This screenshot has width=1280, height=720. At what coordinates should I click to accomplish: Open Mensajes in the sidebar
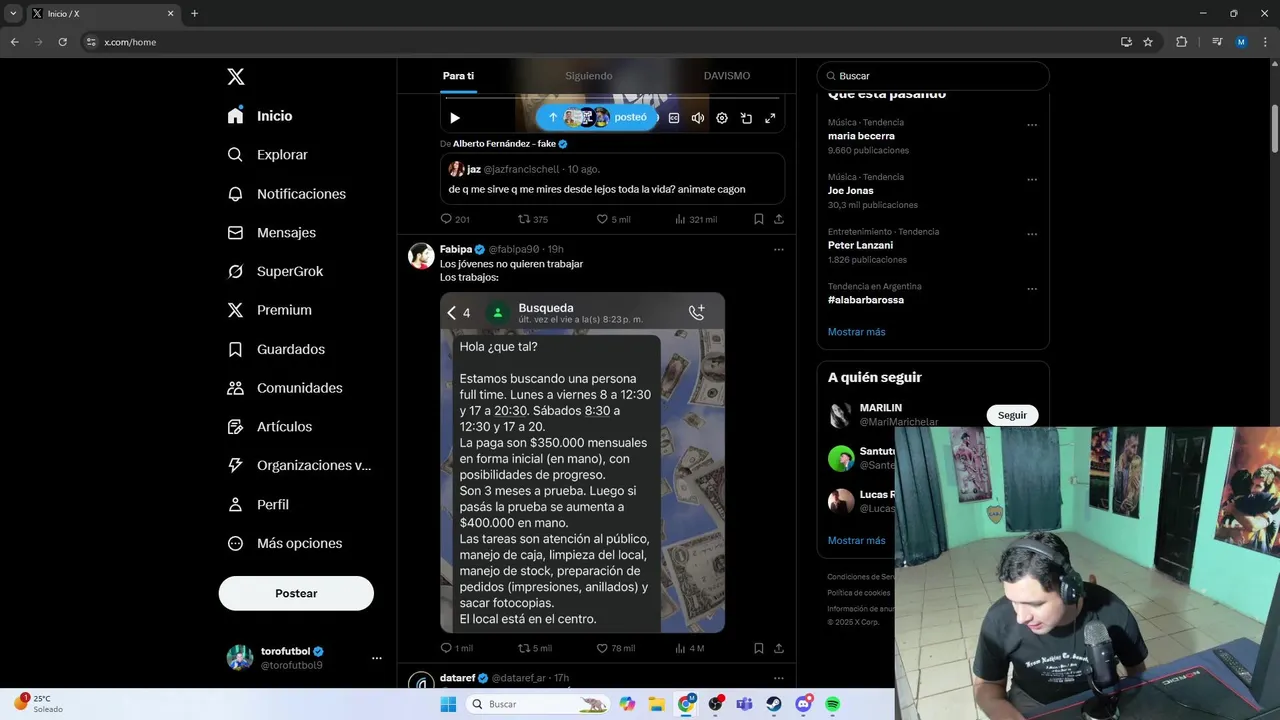pyautogui.click(x=271, y=232)
